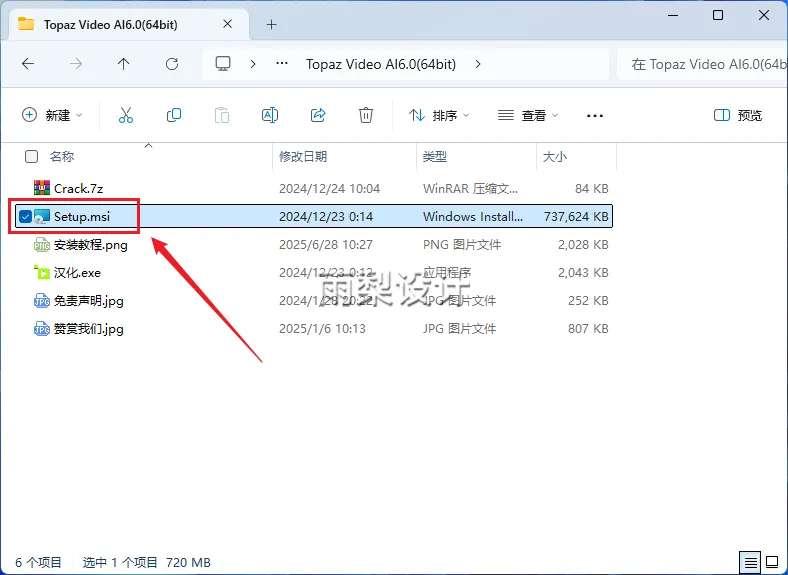The width and height of the screenshot is (788, 575).
Task: Click the 选中 1 个项目 720 MB status
Action: click(147, 562)
